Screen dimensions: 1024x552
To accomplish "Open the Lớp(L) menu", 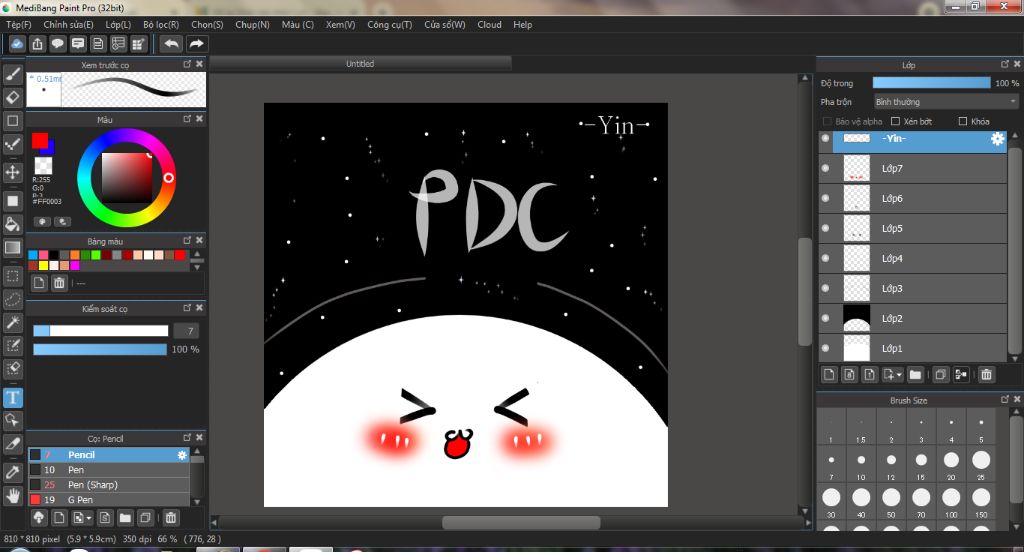I will [x=118, y=25].
